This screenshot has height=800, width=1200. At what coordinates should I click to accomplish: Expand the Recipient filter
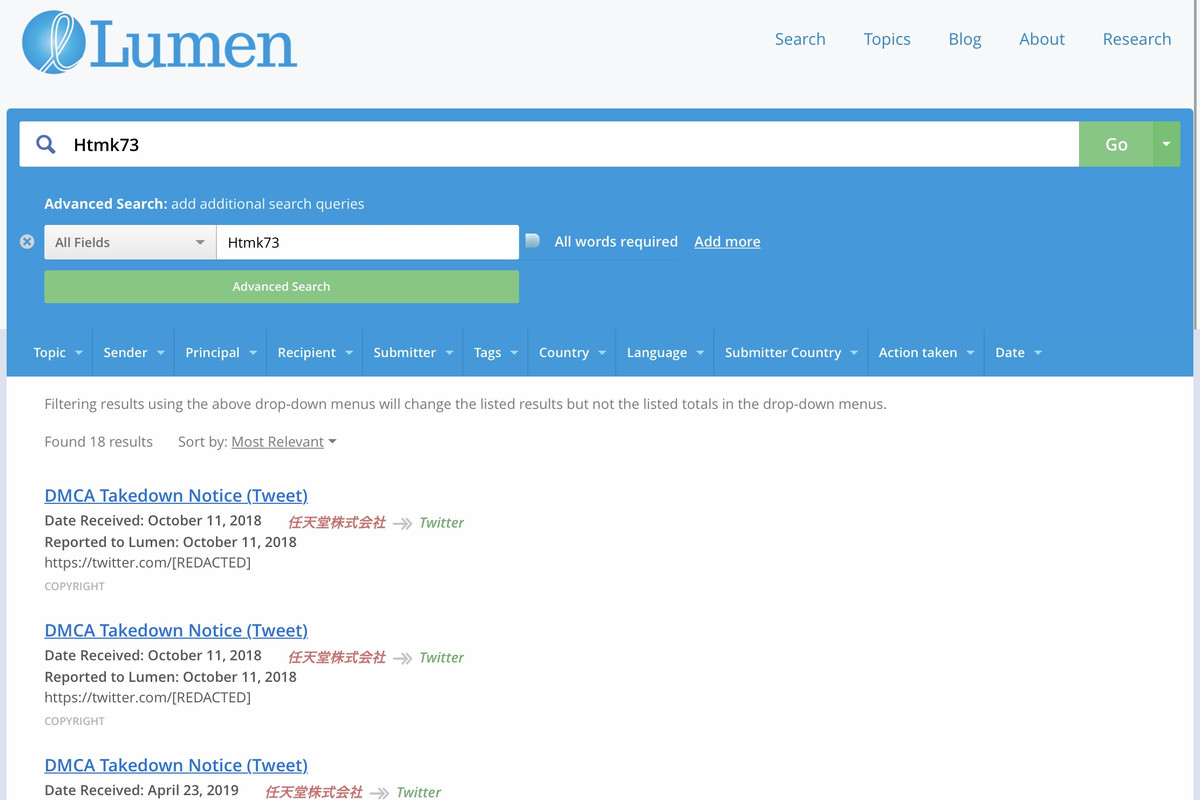tap(315, 352)
